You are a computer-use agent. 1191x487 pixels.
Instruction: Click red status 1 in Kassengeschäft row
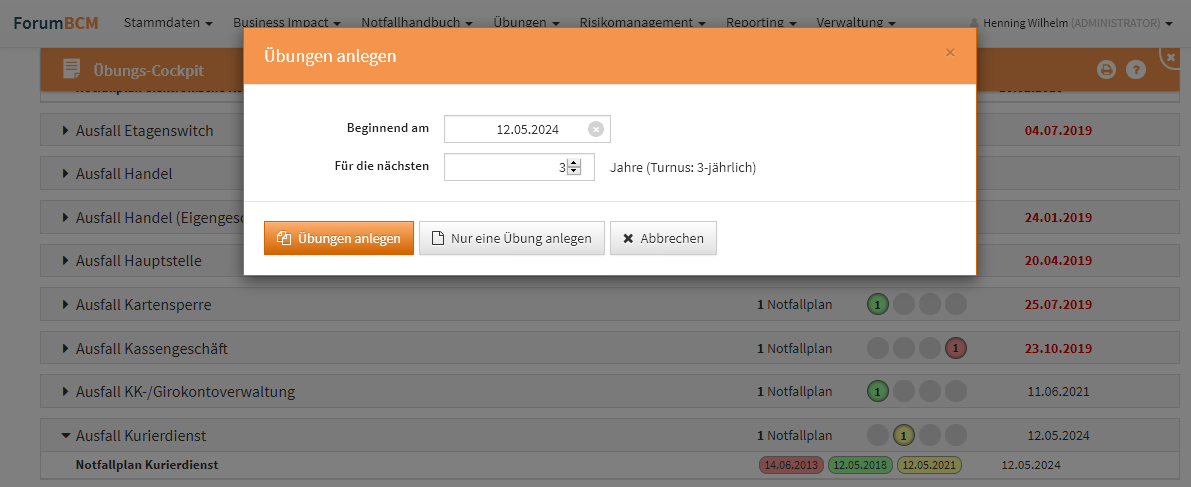(956, 349)
